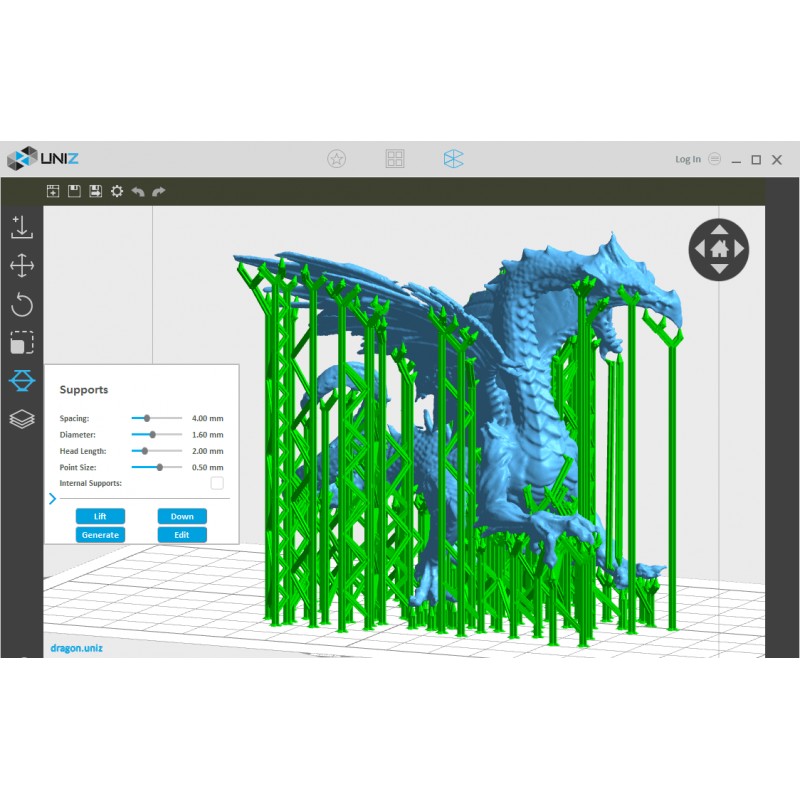
Task: Click the new scene toolbar icon
Action: 54,191
